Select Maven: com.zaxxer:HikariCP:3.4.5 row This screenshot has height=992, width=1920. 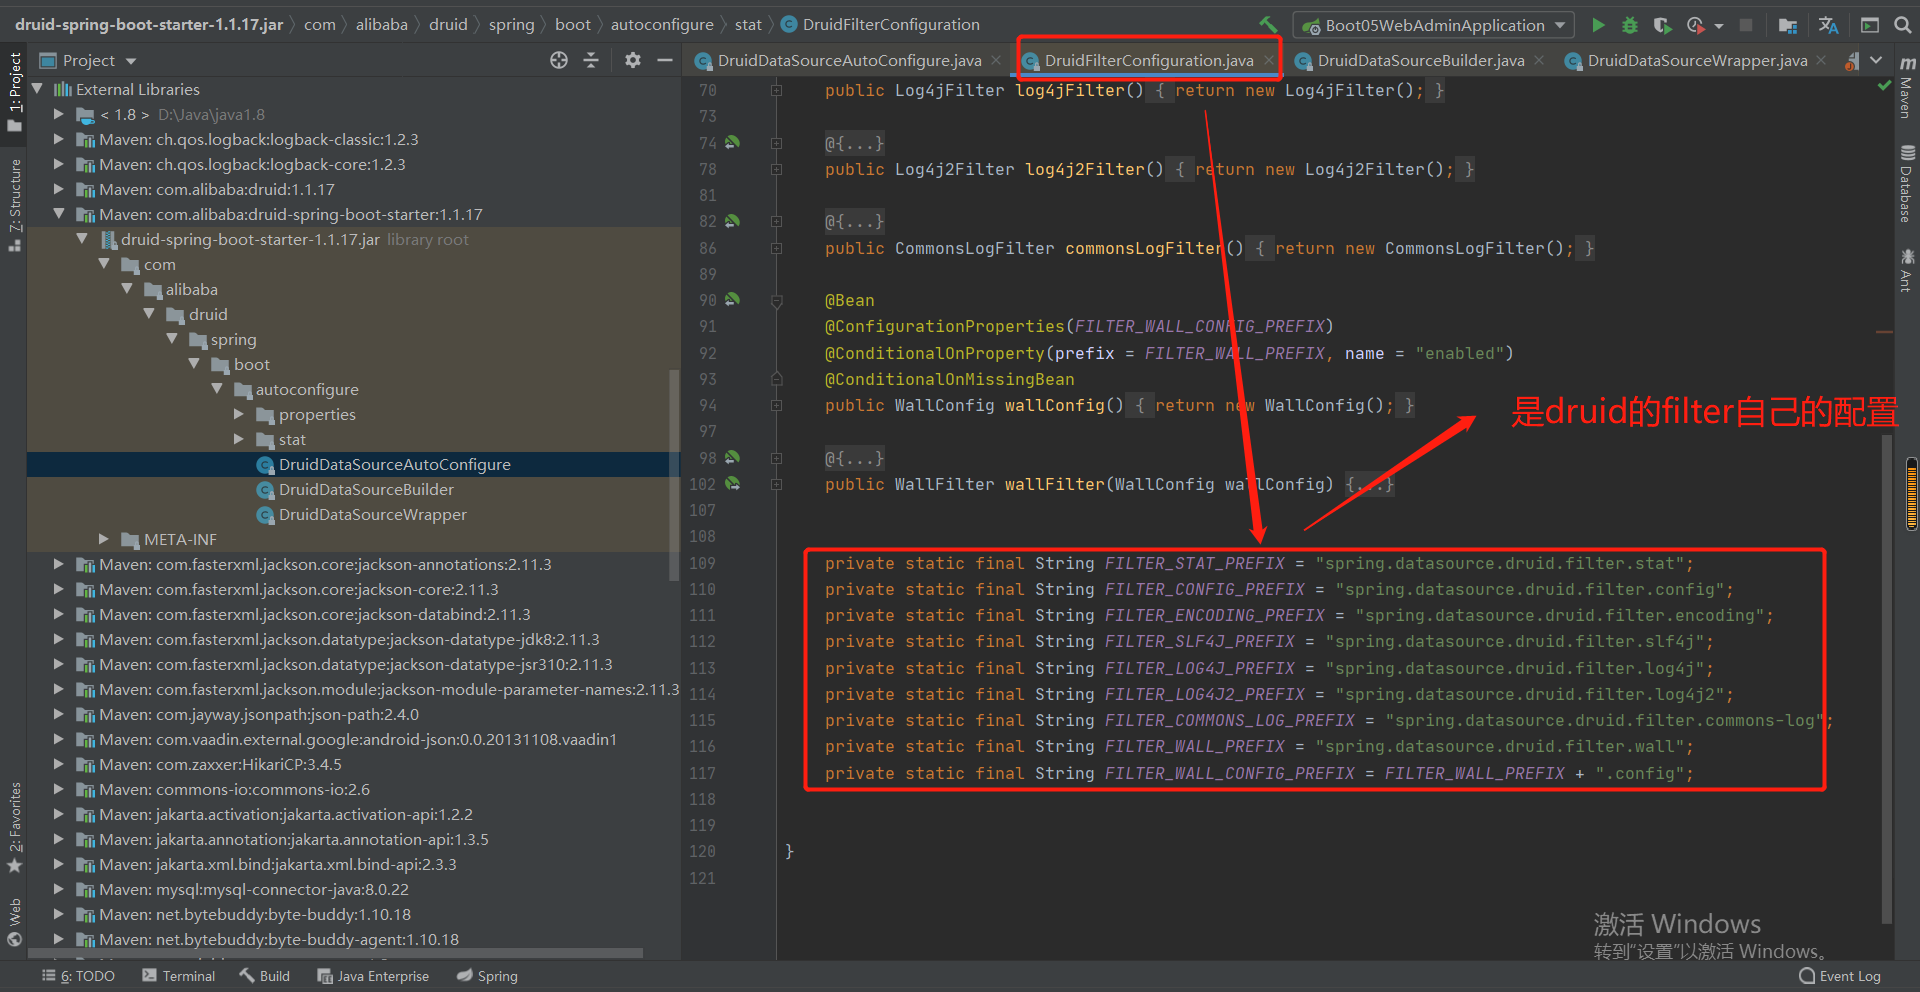point(354,764)
